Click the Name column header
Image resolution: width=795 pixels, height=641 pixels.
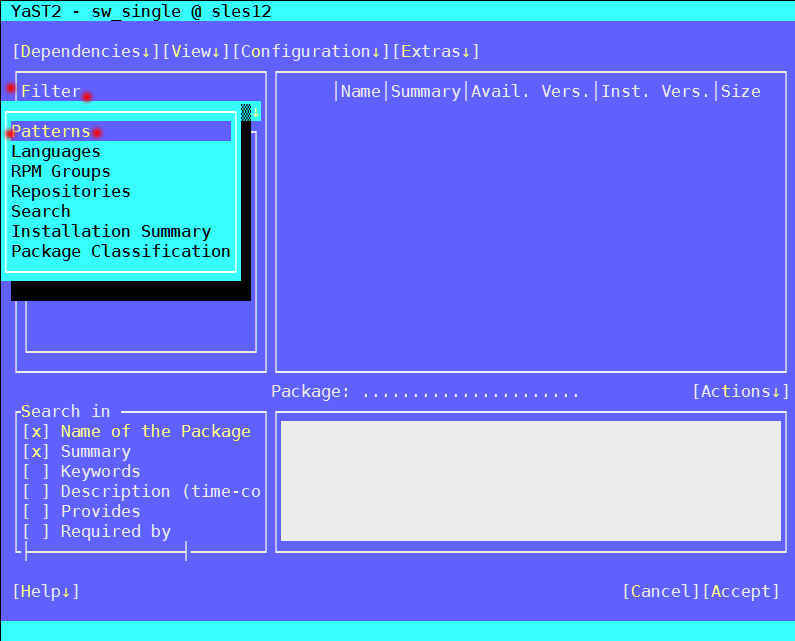click(360, 91)
